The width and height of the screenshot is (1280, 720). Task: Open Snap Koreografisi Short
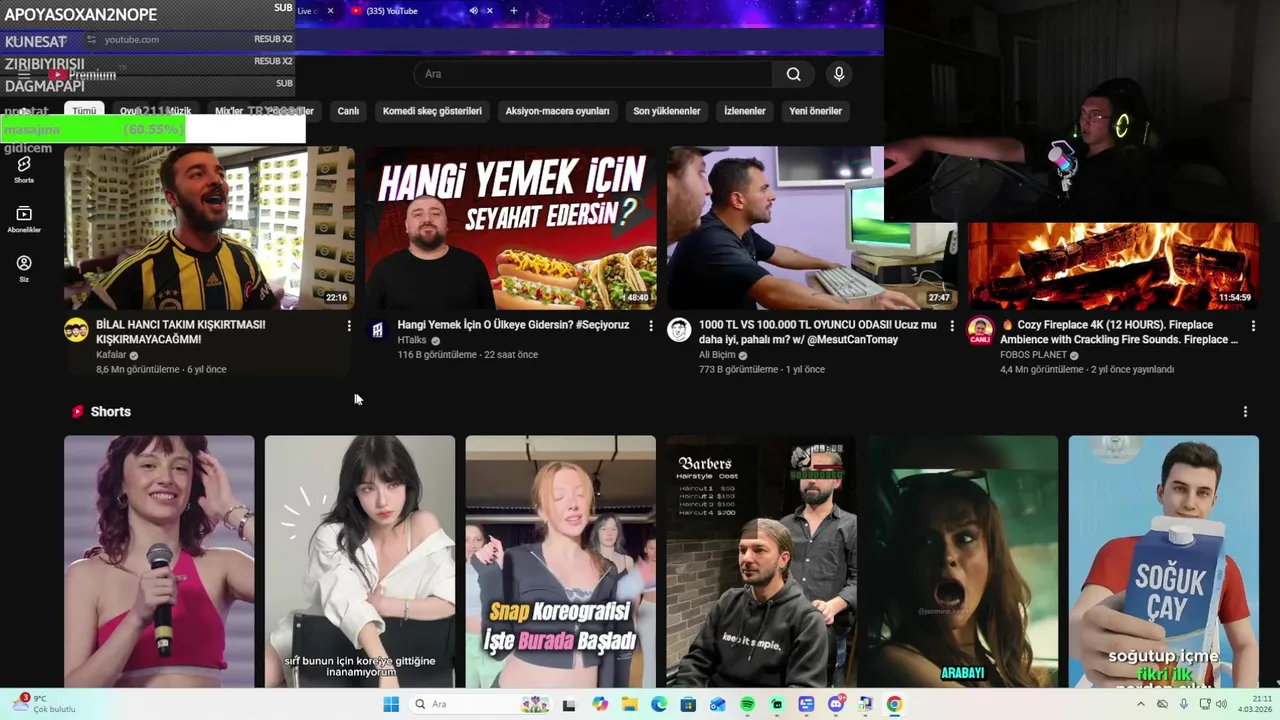tap(560, 561)
